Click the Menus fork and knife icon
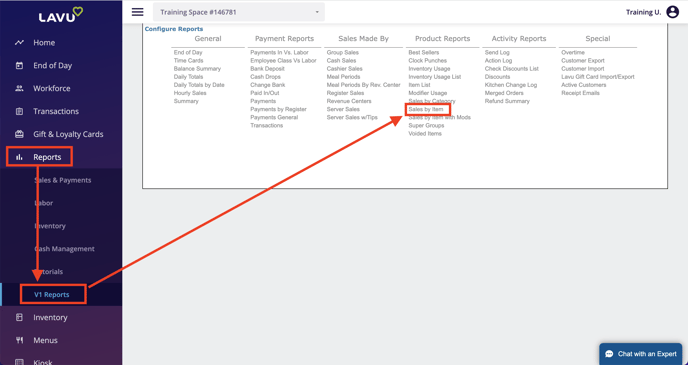 point(19,340)
